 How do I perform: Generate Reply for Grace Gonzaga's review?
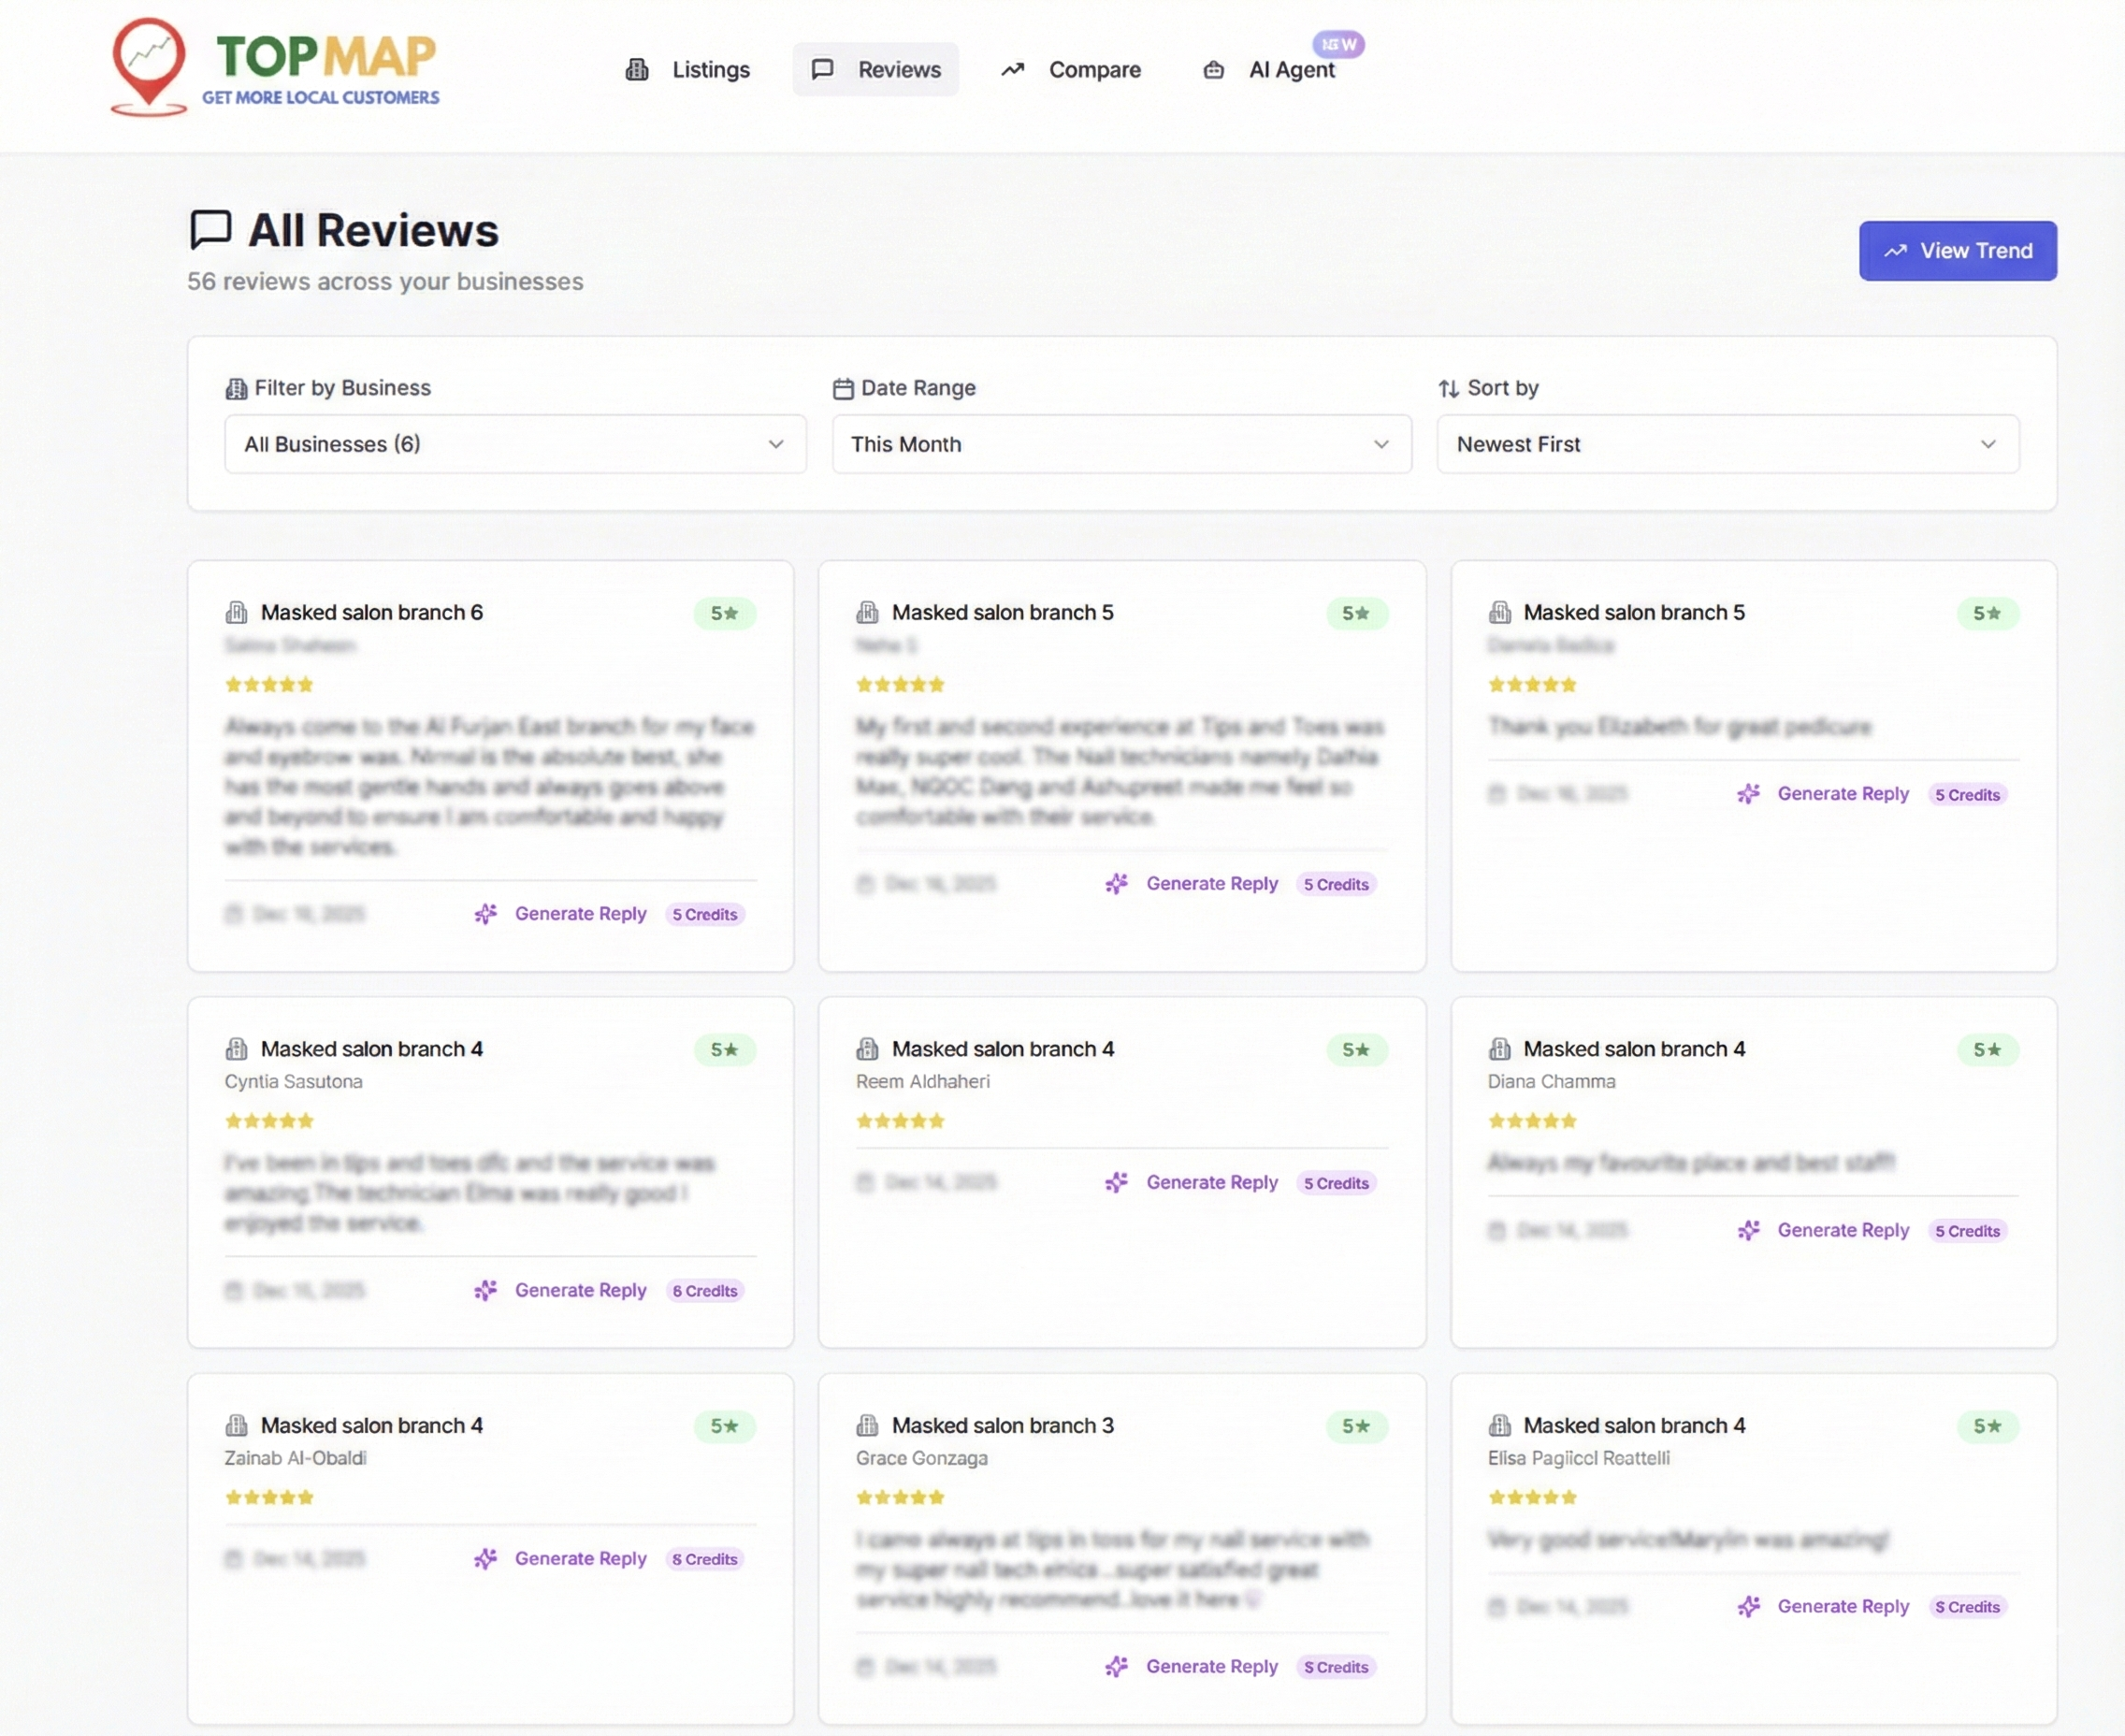pyautogui.click(x=1211, y=1666)
